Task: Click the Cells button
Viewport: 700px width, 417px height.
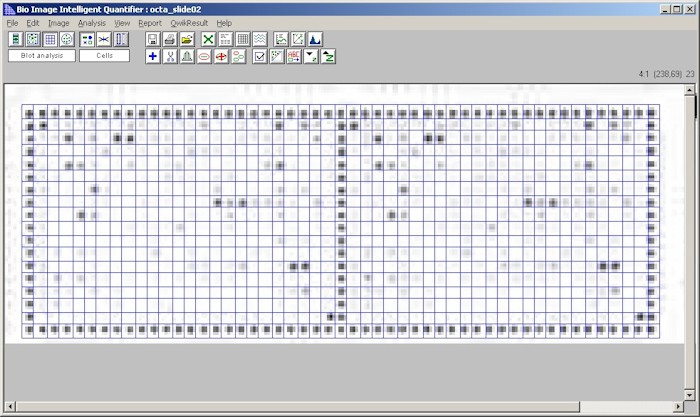Action: [x=104, y=56]
